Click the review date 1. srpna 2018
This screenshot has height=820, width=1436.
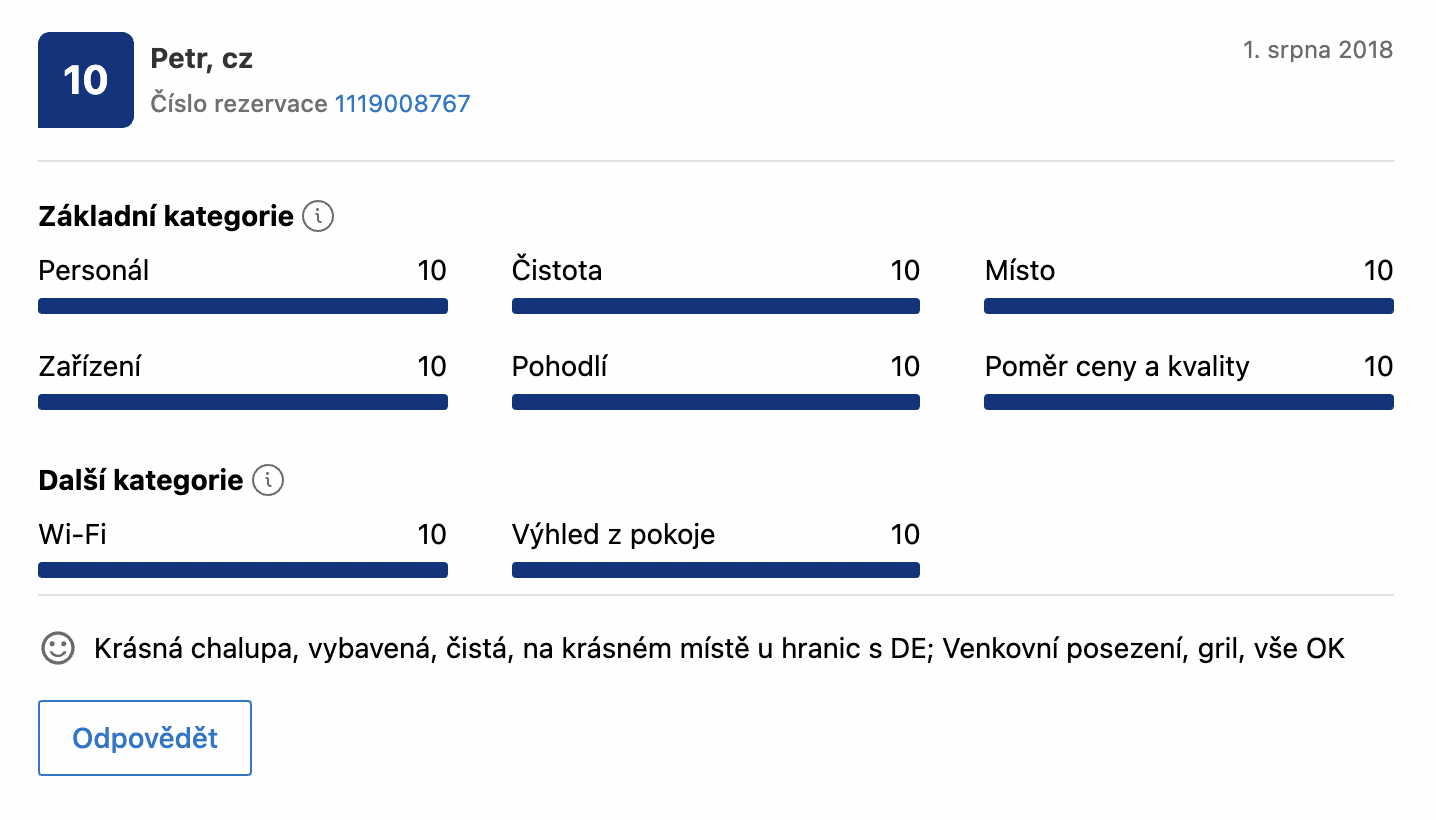click(1318, 50)
